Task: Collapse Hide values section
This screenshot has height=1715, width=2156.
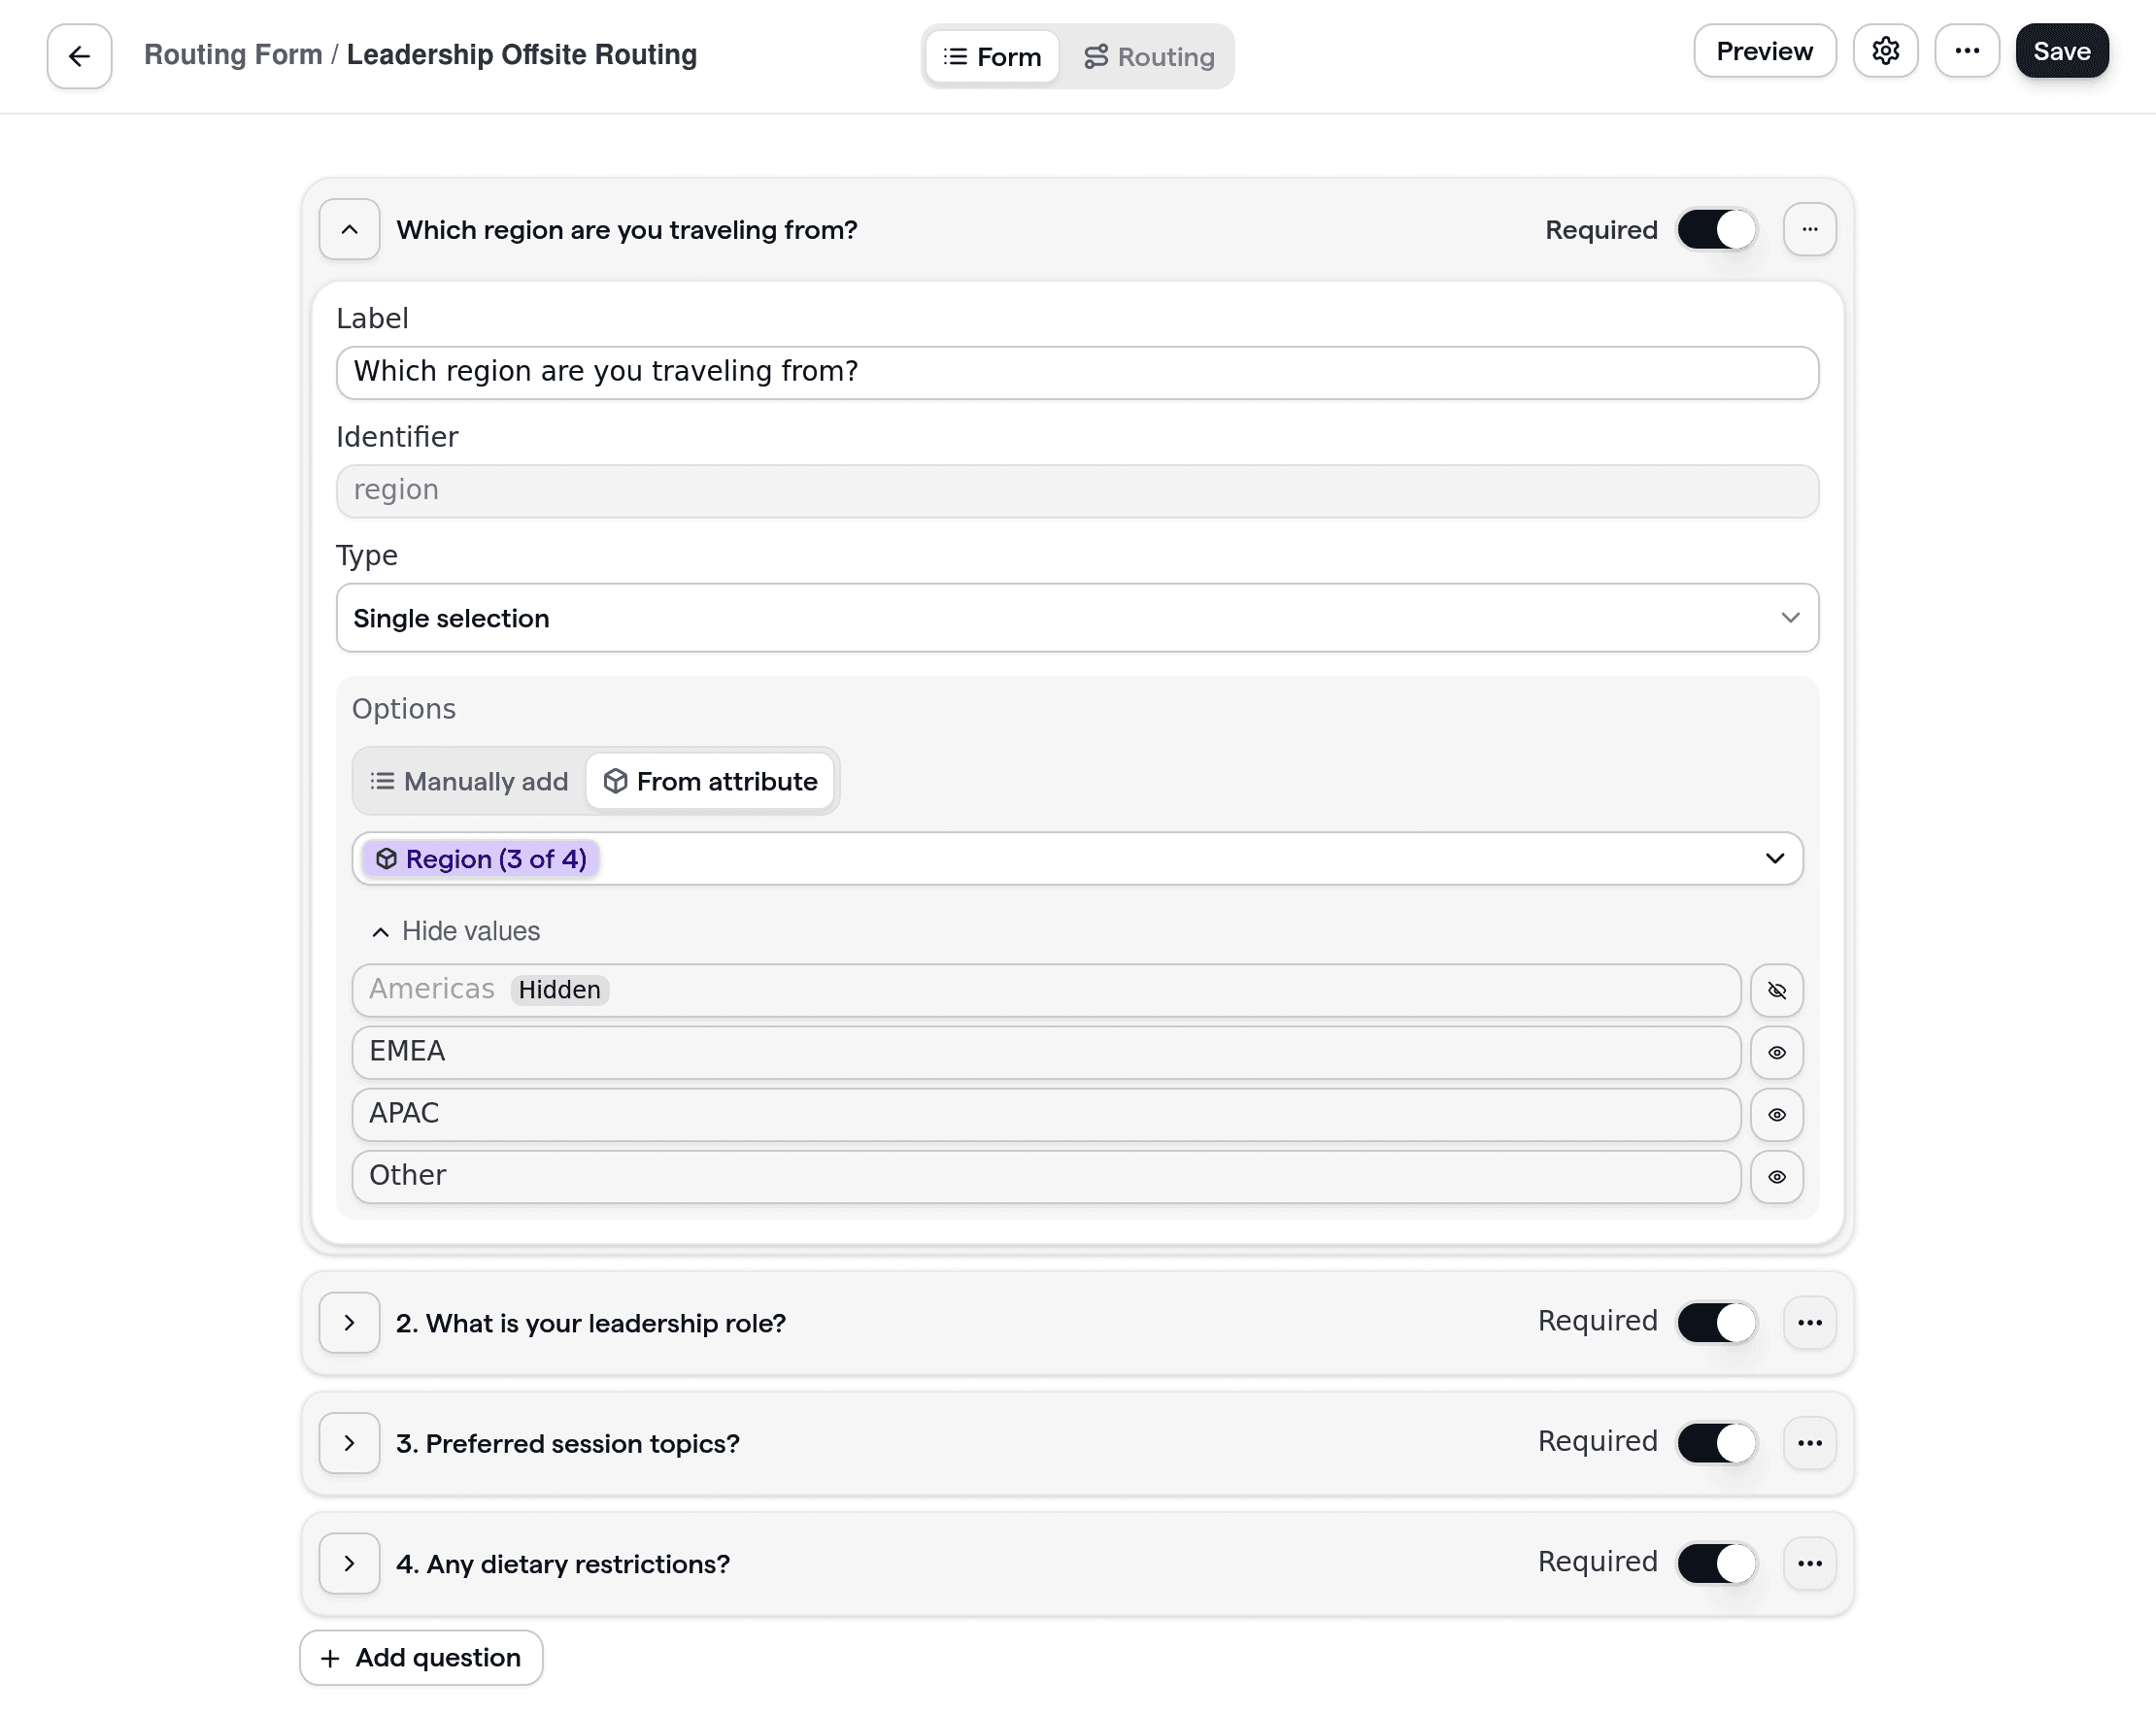Action: 455,930
